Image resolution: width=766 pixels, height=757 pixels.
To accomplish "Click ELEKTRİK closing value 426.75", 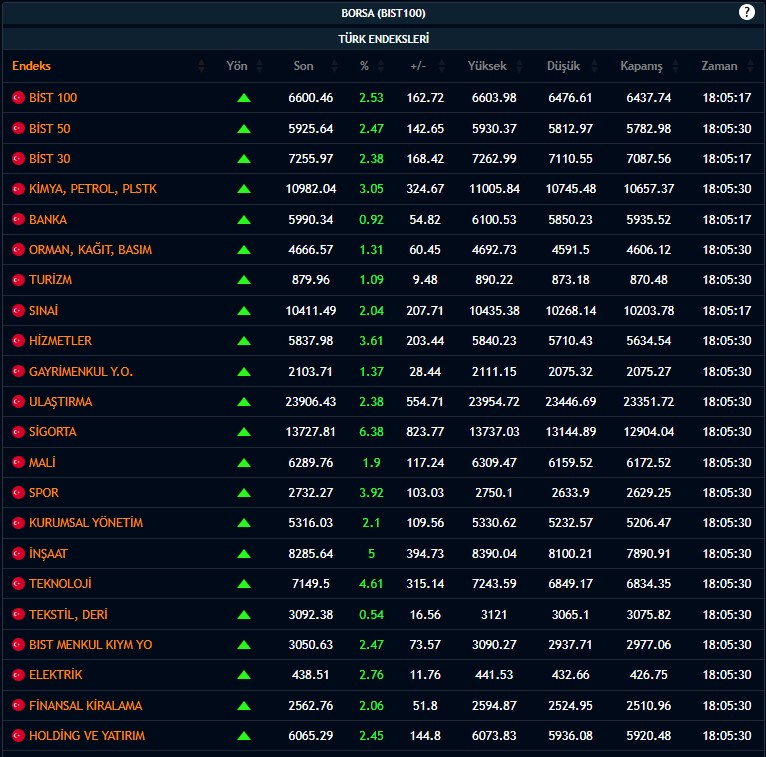I will point(649,675).
